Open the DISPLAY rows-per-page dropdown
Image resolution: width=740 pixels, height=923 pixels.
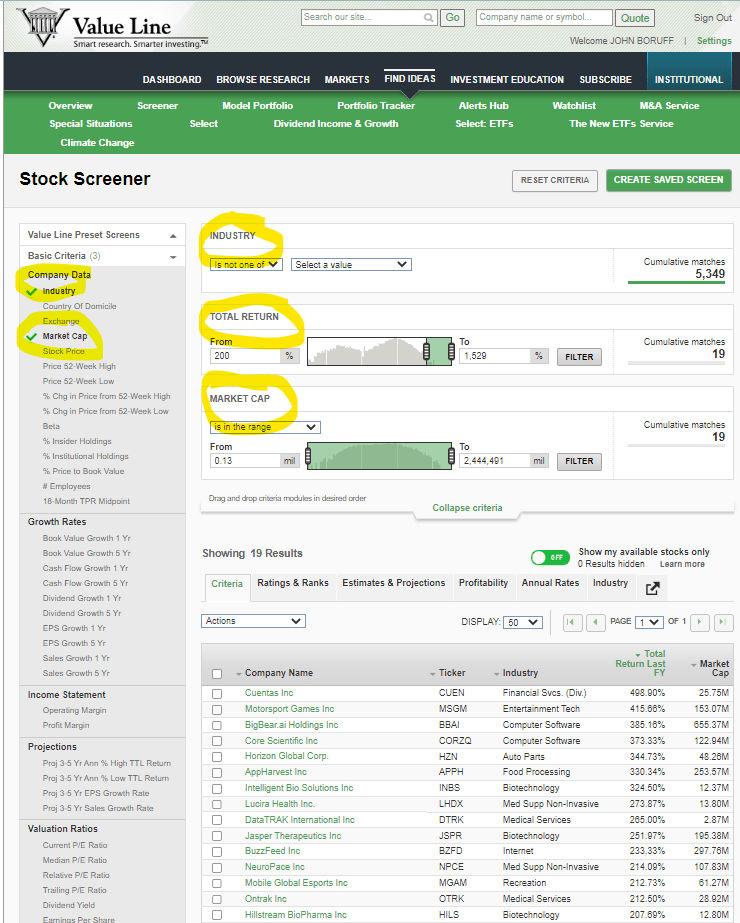click(523, 622)
